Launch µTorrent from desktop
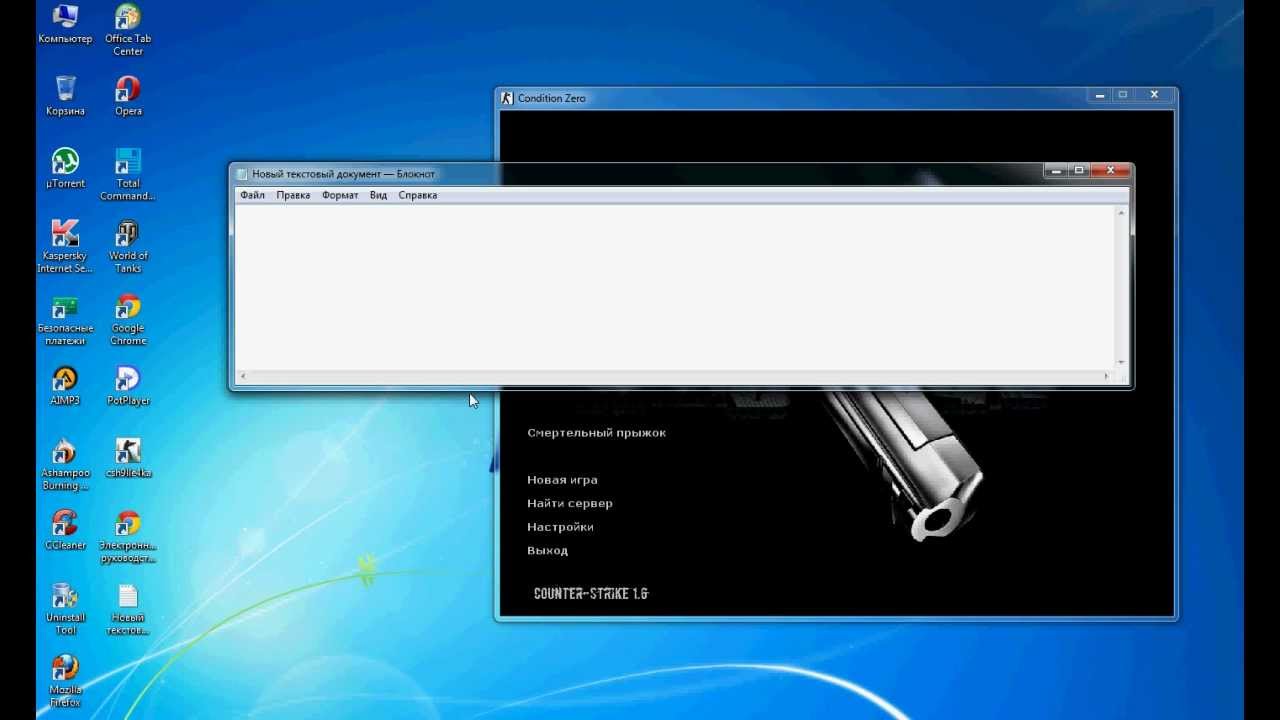 tap(65, 168)
